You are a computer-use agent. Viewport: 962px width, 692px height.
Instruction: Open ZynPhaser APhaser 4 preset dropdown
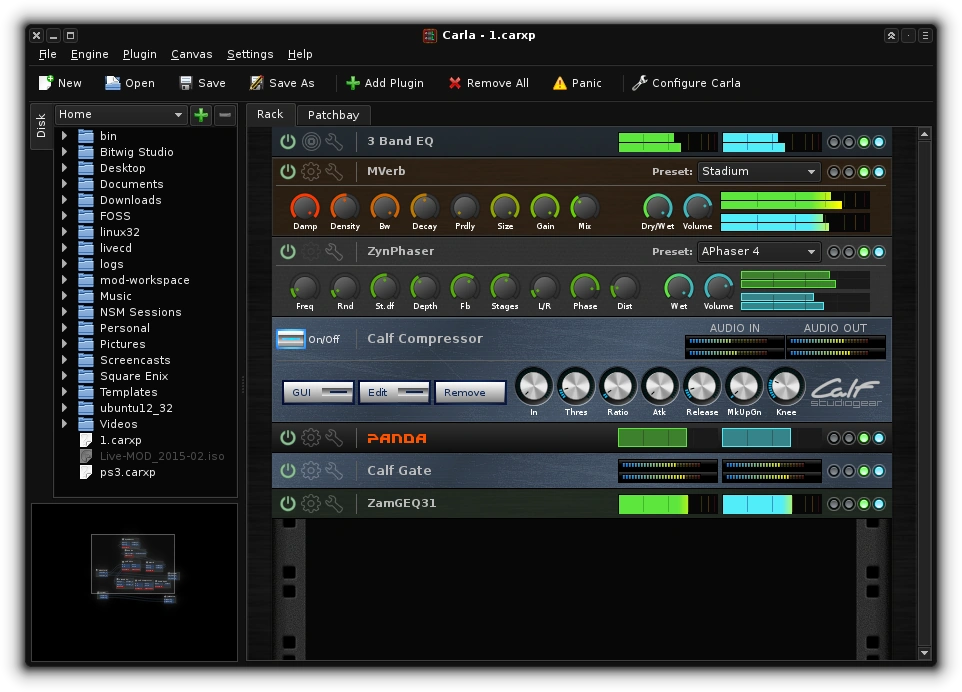[x=758, y=251]
